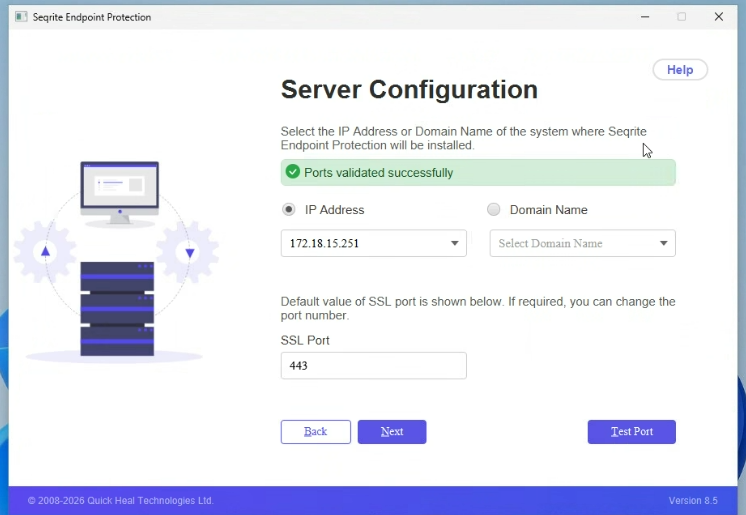
Task: Choose the Domain Name radio option
Action: [494, 210]
